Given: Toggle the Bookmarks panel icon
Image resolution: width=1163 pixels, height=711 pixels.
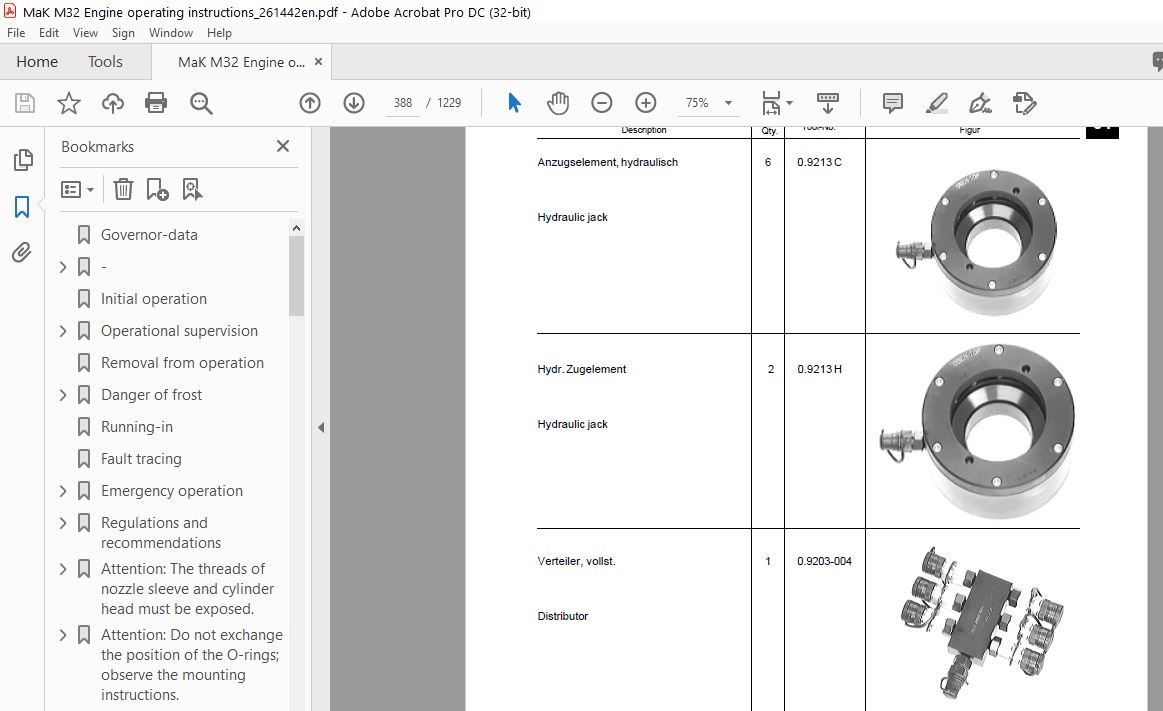Looking at the screenshot, I should [x=22, y=207].
